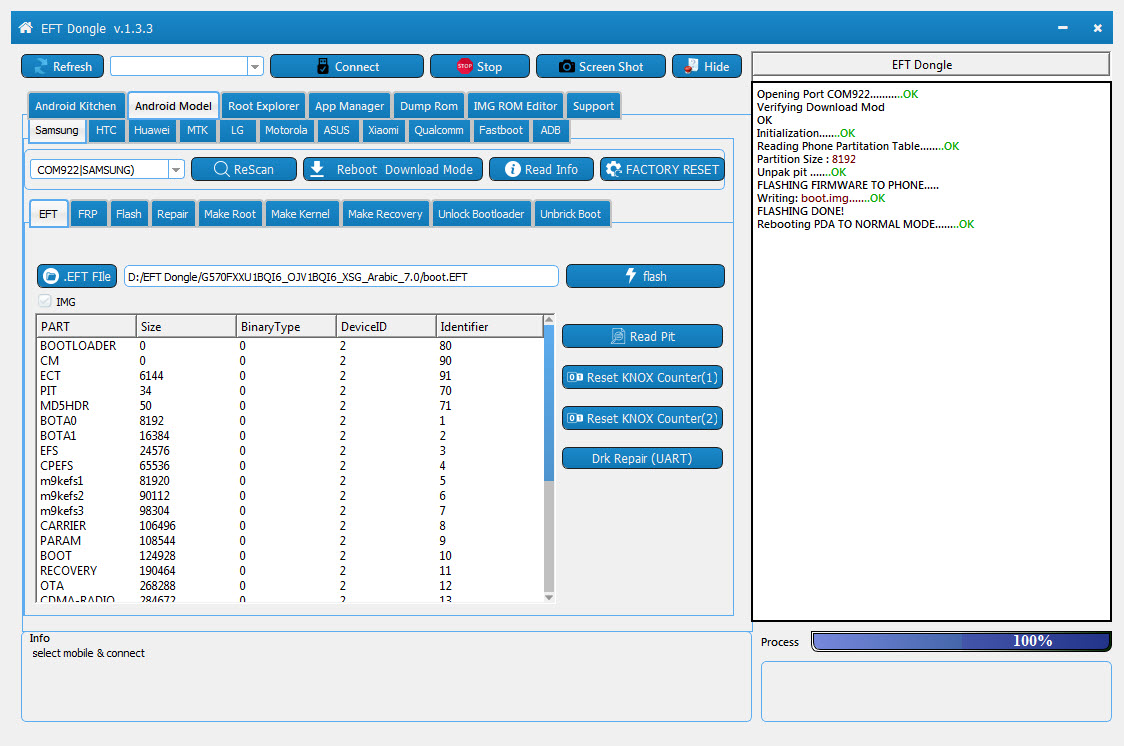Select the Huawei brand tab

point(152,130)
